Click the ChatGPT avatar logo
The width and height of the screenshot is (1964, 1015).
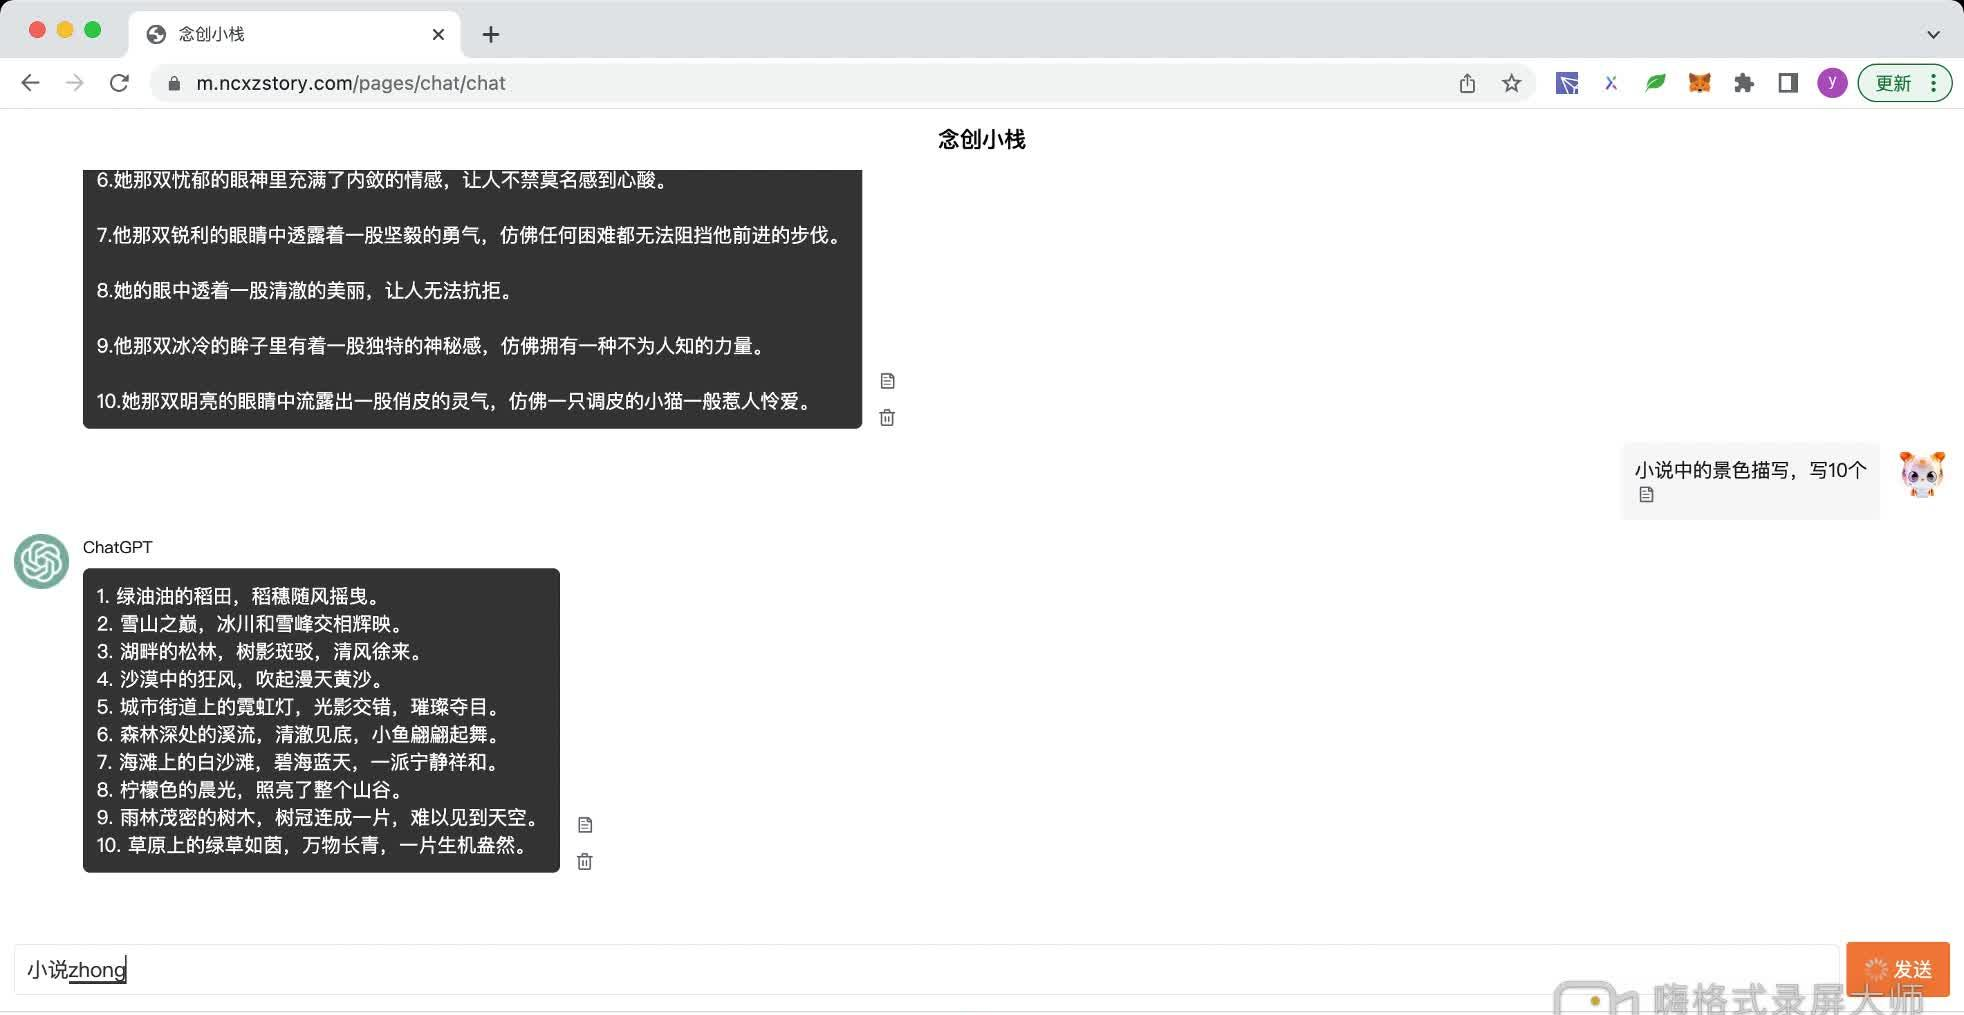(x=40, y=562)
